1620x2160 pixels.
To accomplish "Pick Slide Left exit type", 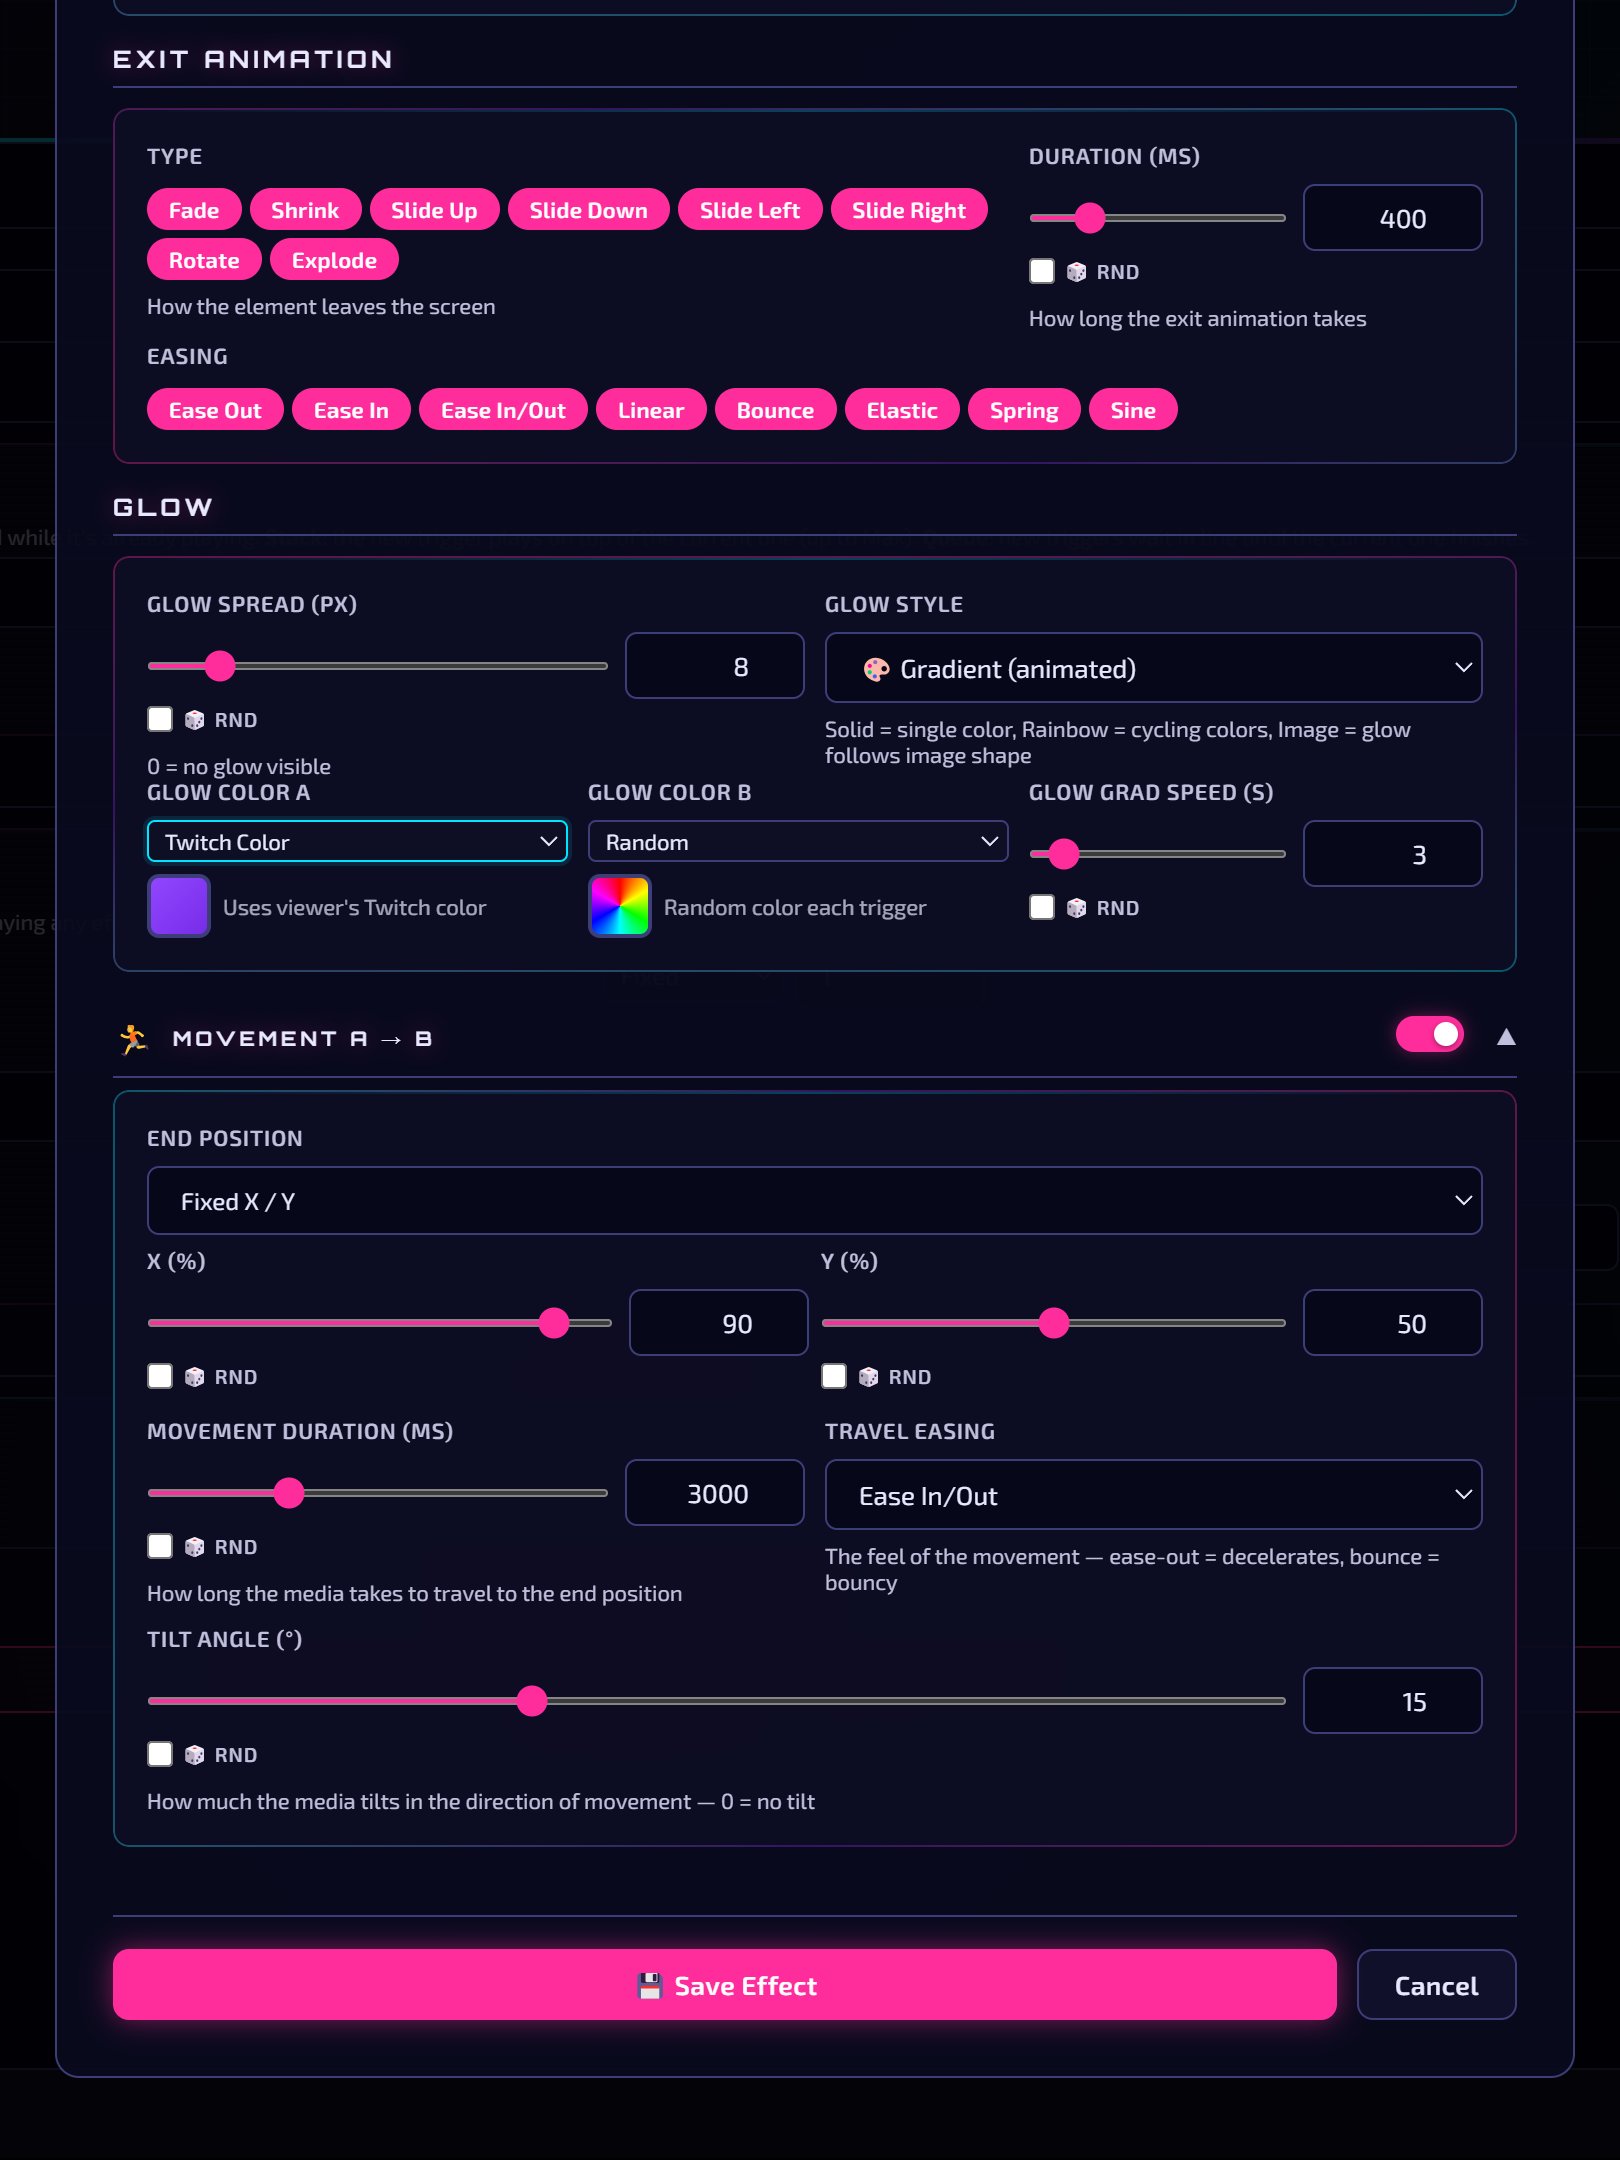I will (750, 210).
